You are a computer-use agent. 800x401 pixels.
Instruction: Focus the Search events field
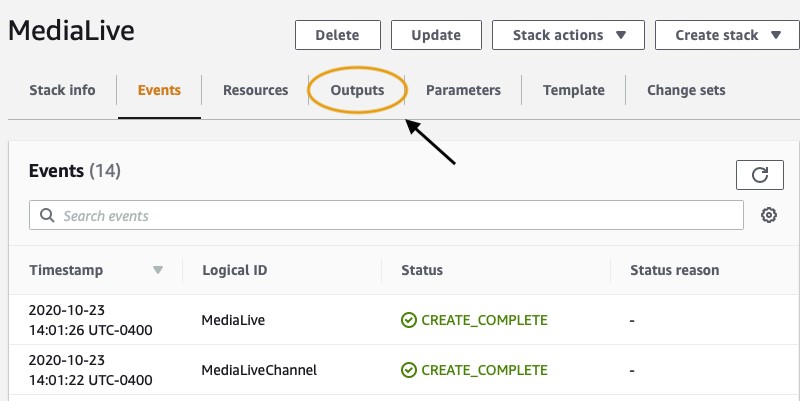386,215
